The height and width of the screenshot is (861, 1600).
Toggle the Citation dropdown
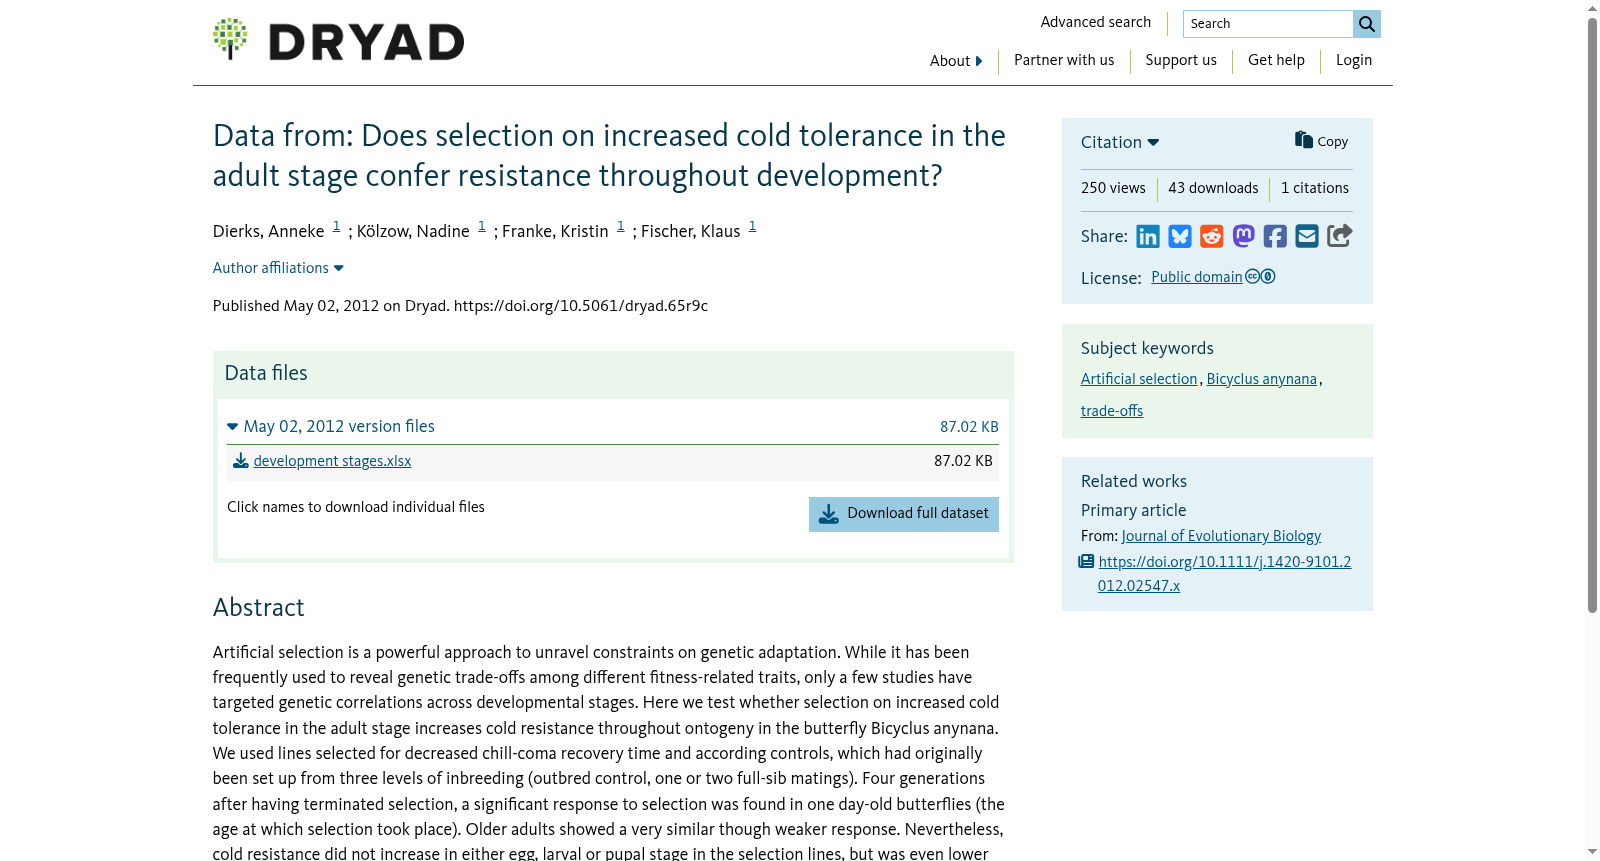1120,142
